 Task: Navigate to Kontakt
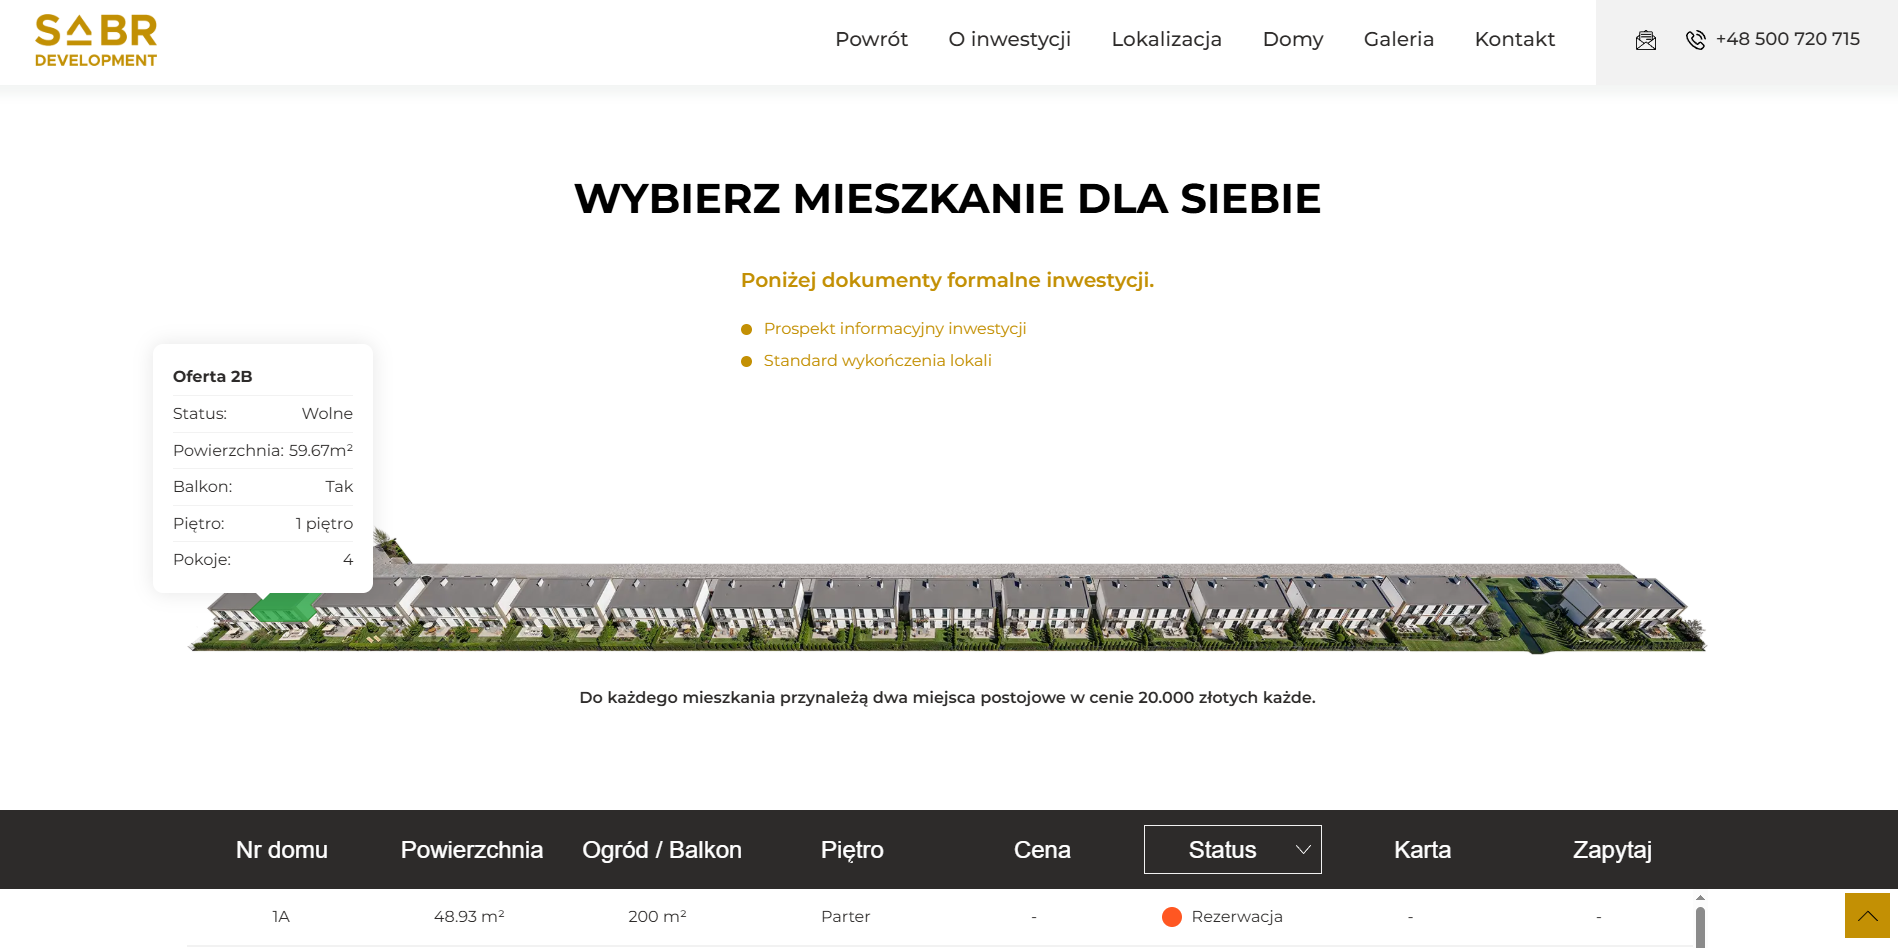coord(1514,39)
